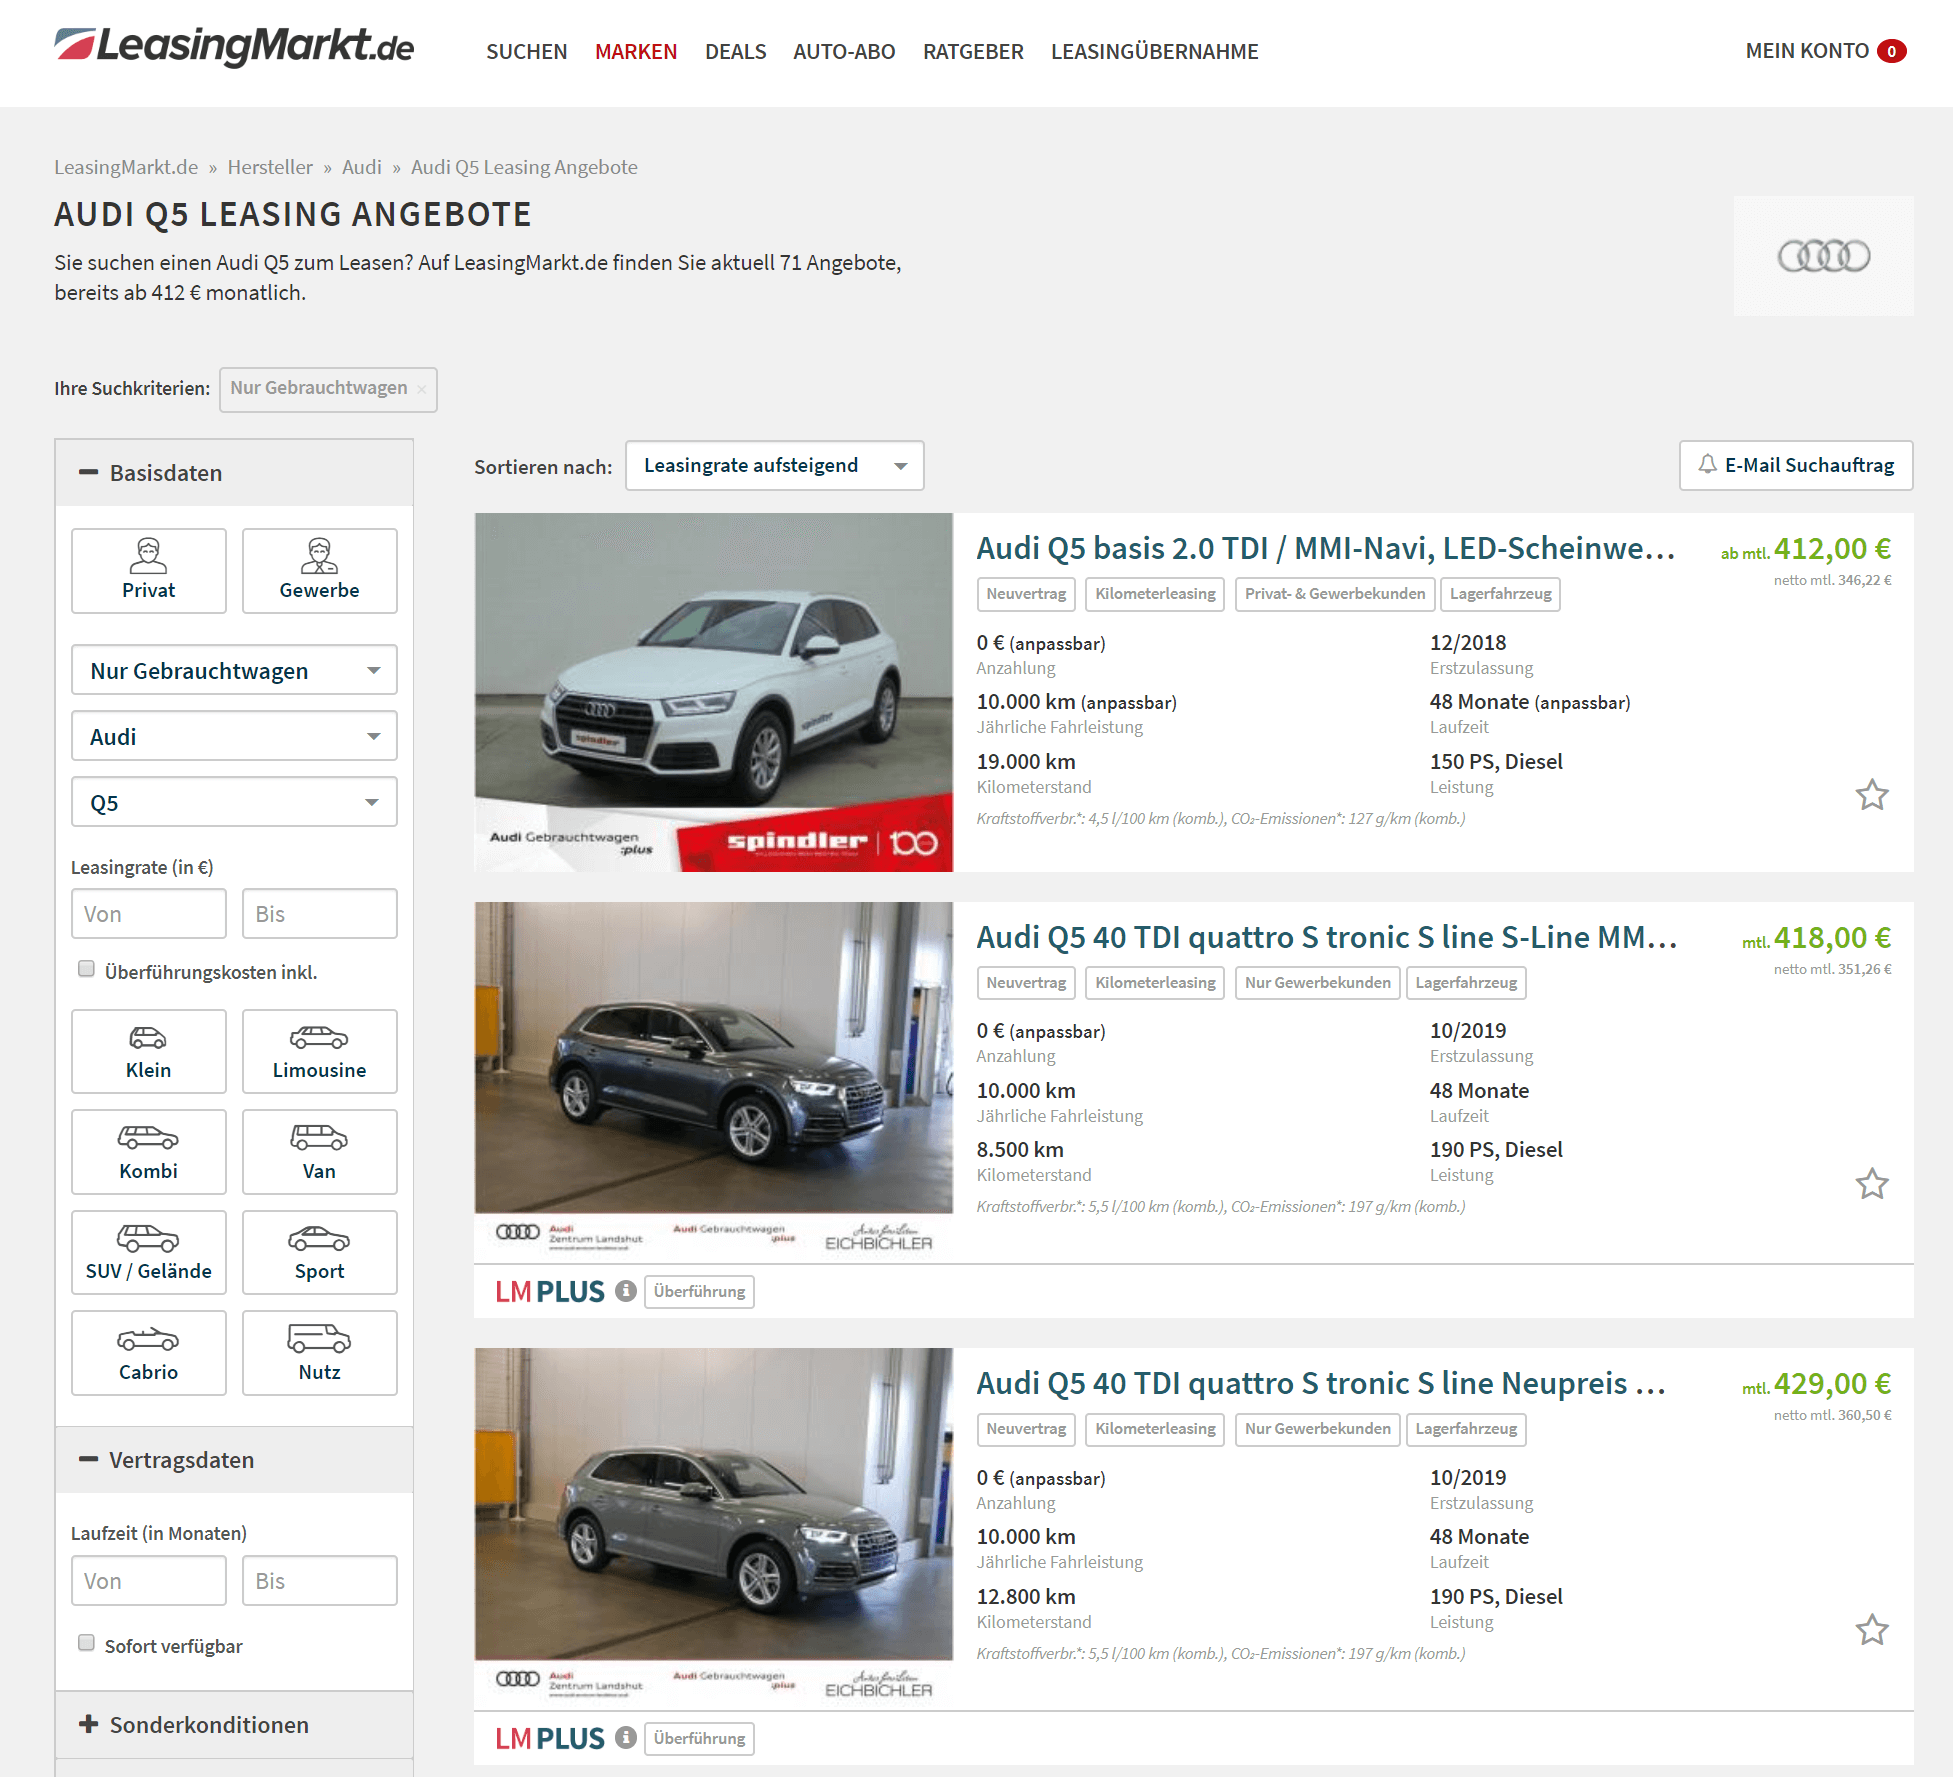This screenshot has height=1777, width=1953.
Task: Open the AUTO-ABO menu item
Action: click(x=844, y=51)
